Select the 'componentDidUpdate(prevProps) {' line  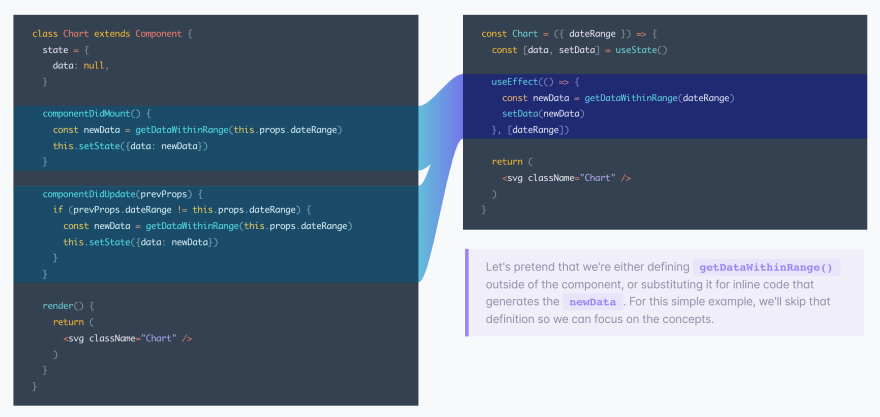coord(122,194)
